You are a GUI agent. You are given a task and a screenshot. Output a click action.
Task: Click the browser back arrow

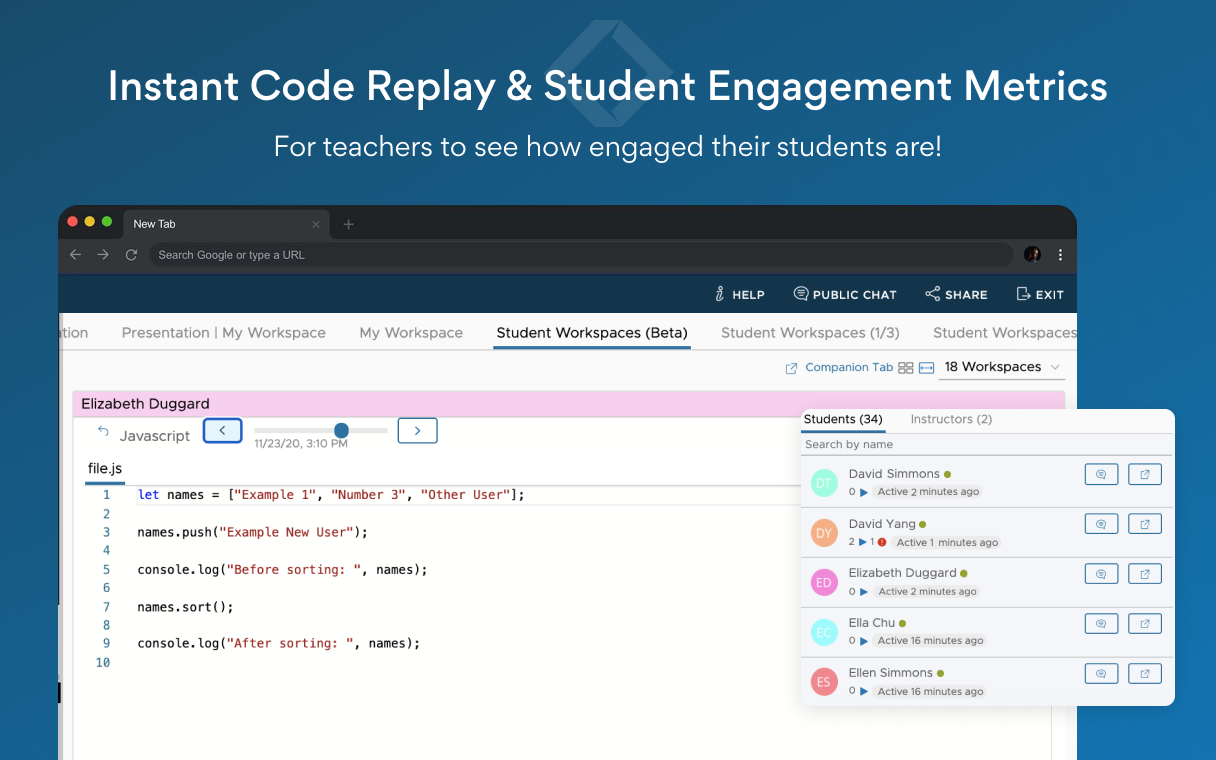[75, 255]
